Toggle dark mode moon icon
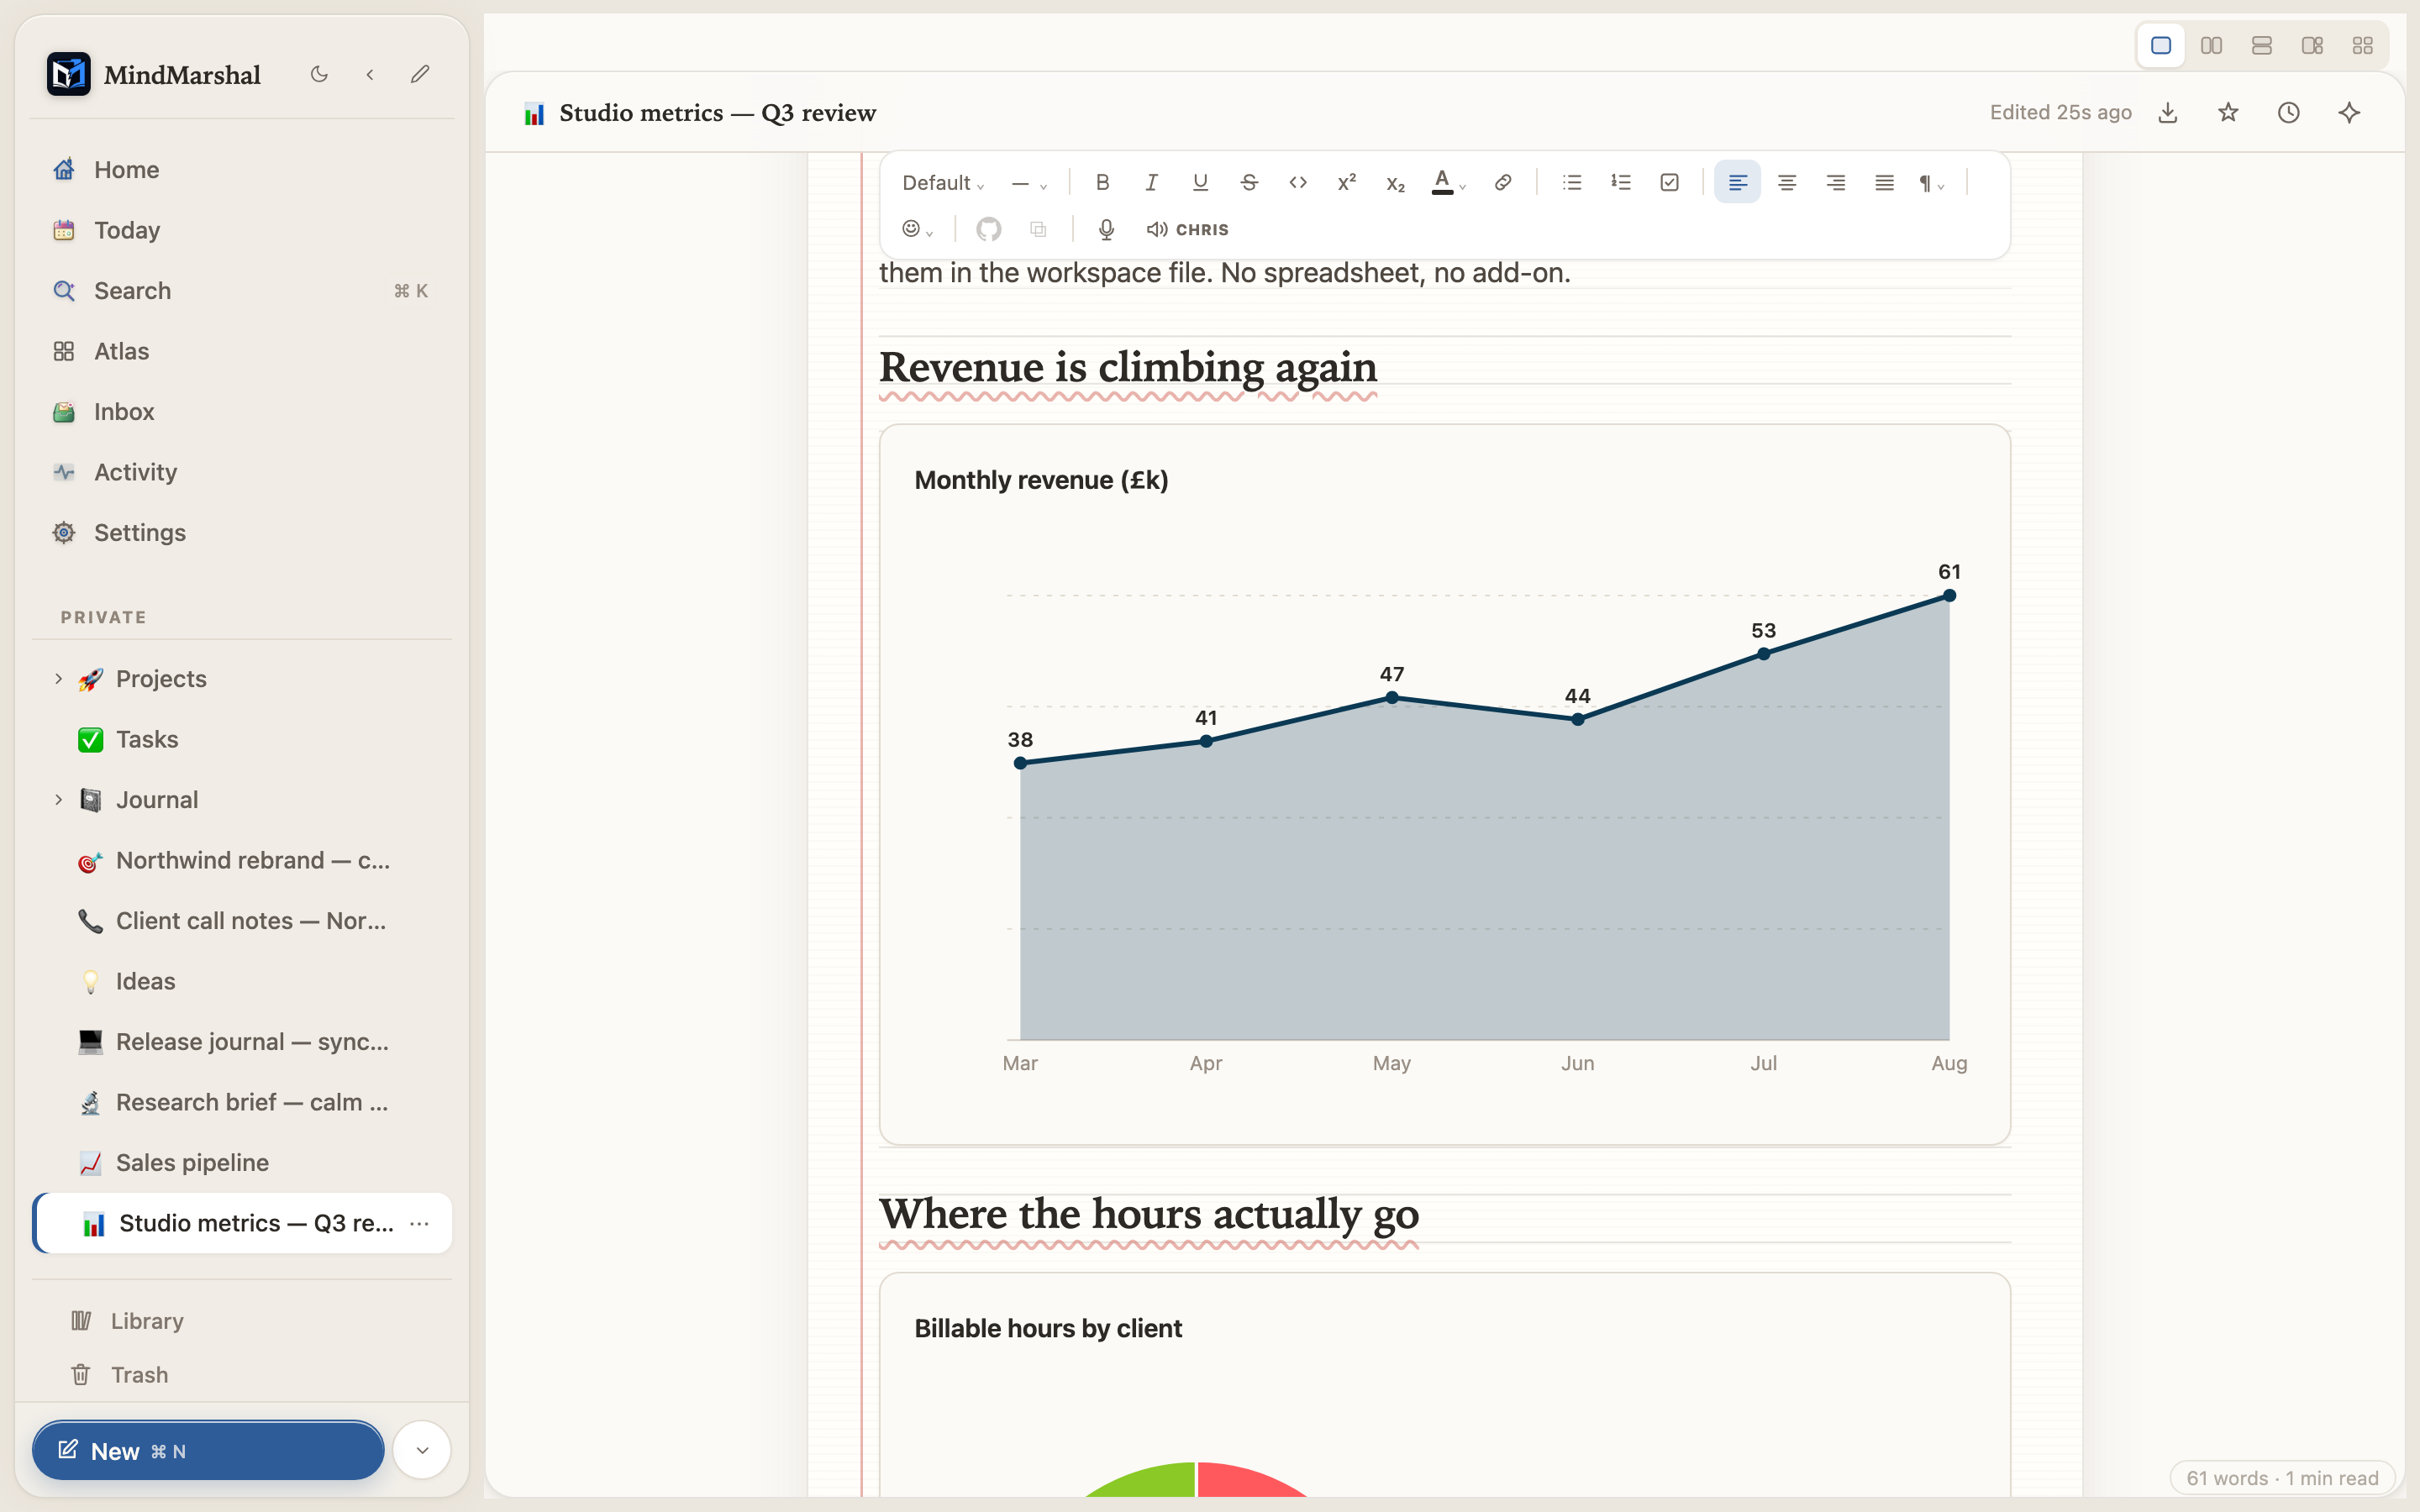The height and width of the screenshot is (1512, 2420). pos(319,74)
